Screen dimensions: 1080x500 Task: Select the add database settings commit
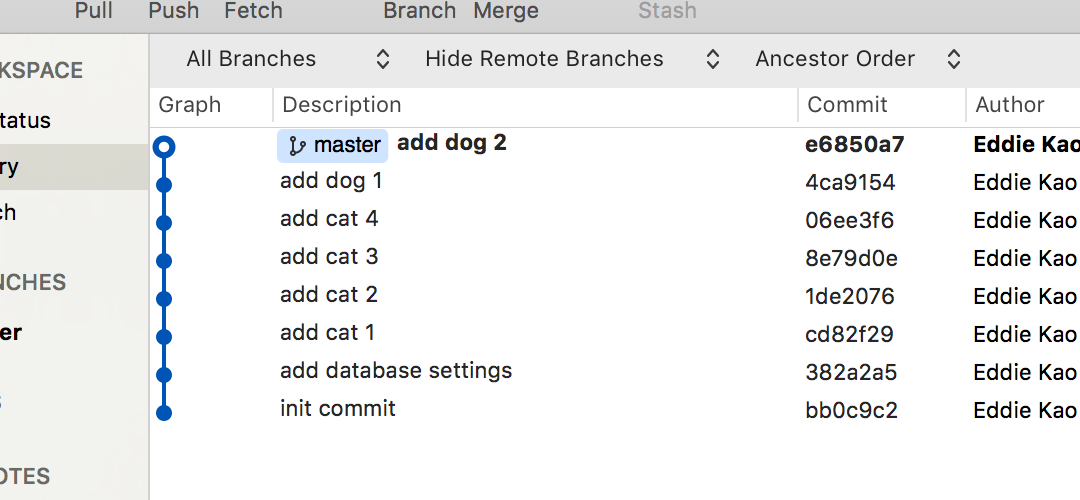(396, 371)
